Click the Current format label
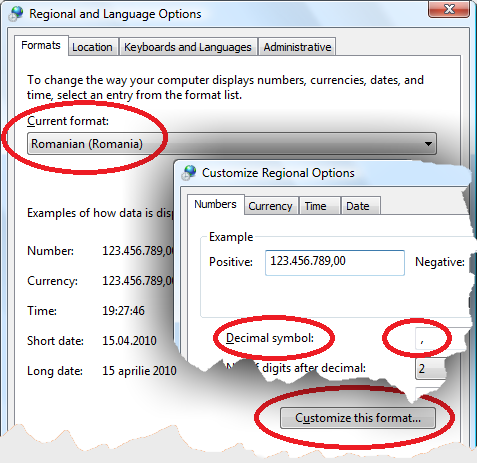The image size is (477, 463). 68,121
